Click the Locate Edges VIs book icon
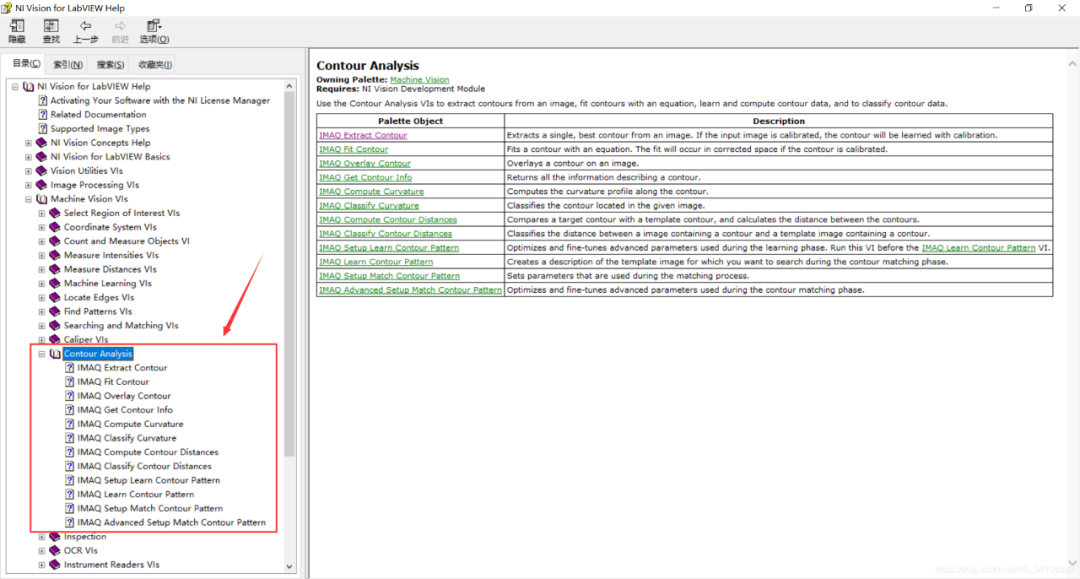Viewport: 1080px width, 579px height. tap(55, 297)
